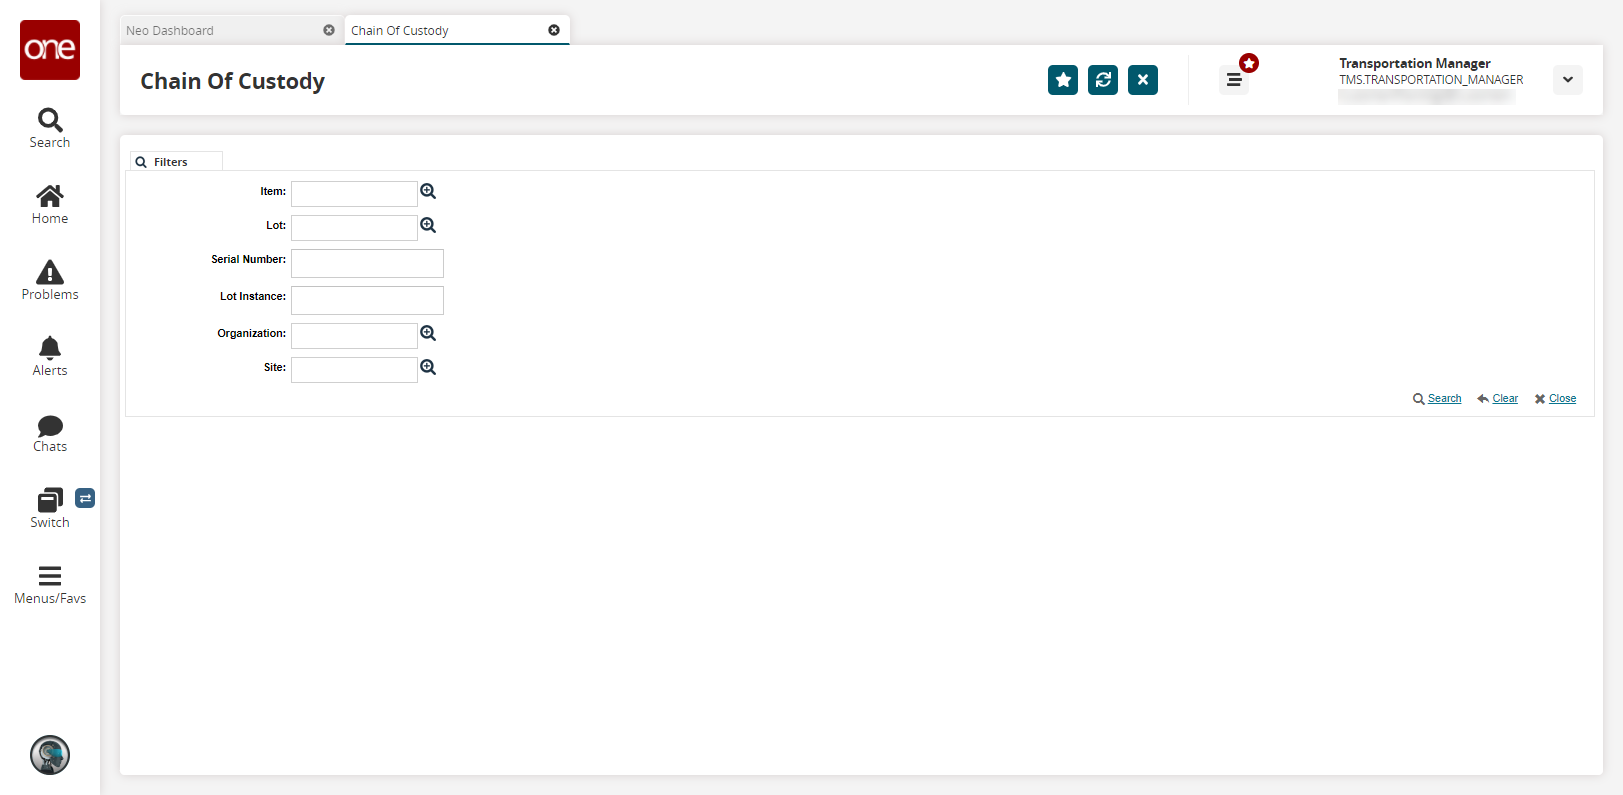The width and height of the screenshot is (1623, 795).
Task: Refresh the Chain Of Custody page
Action: click(x=1102, y=80)
